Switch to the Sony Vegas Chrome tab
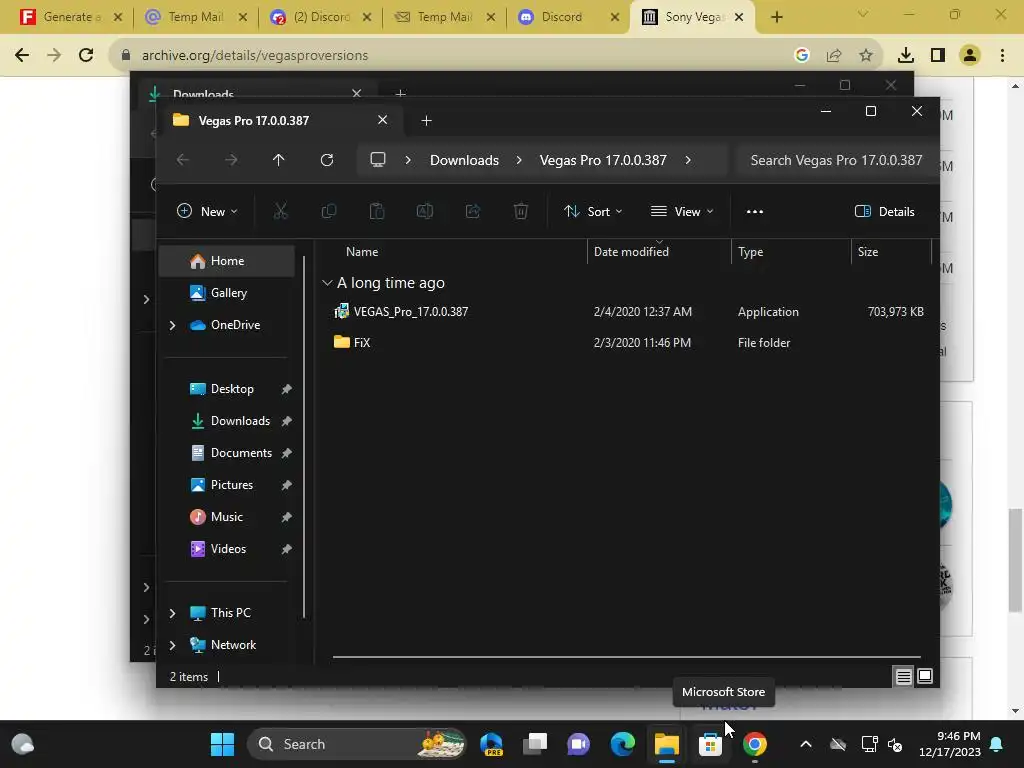The width and height of the screenshot is (1024, 768). [x=692, y=17]
